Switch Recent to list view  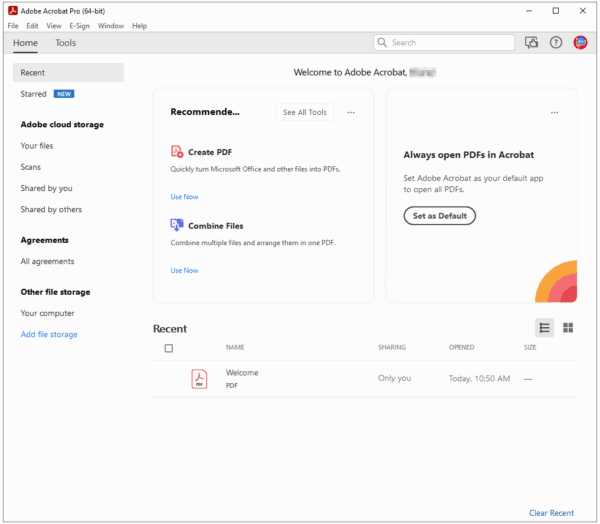click(x=544, y=328)
